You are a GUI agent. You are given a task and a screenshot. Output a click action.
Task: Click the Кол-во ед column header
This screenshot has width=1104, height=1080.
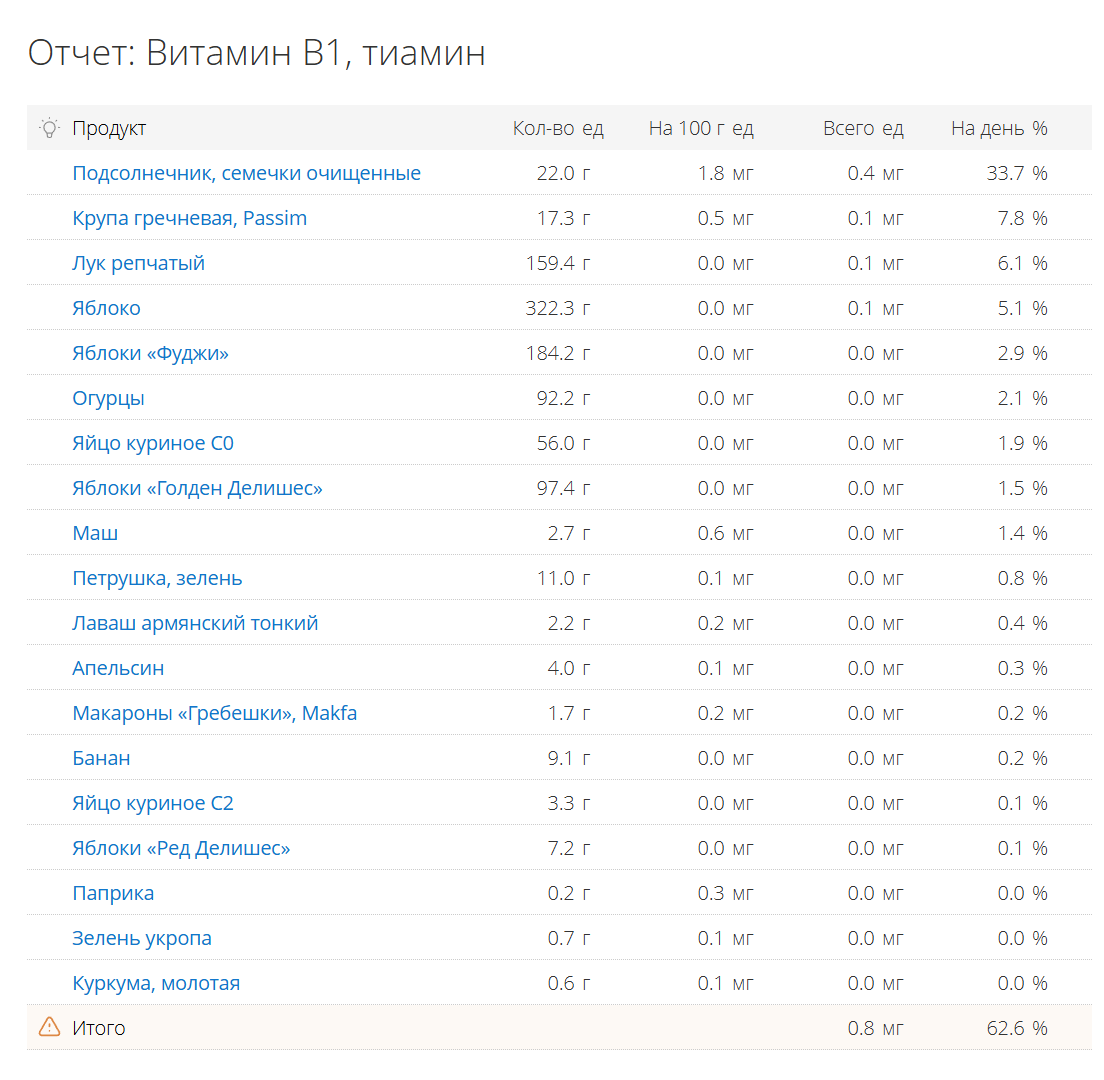click(558, 128)
